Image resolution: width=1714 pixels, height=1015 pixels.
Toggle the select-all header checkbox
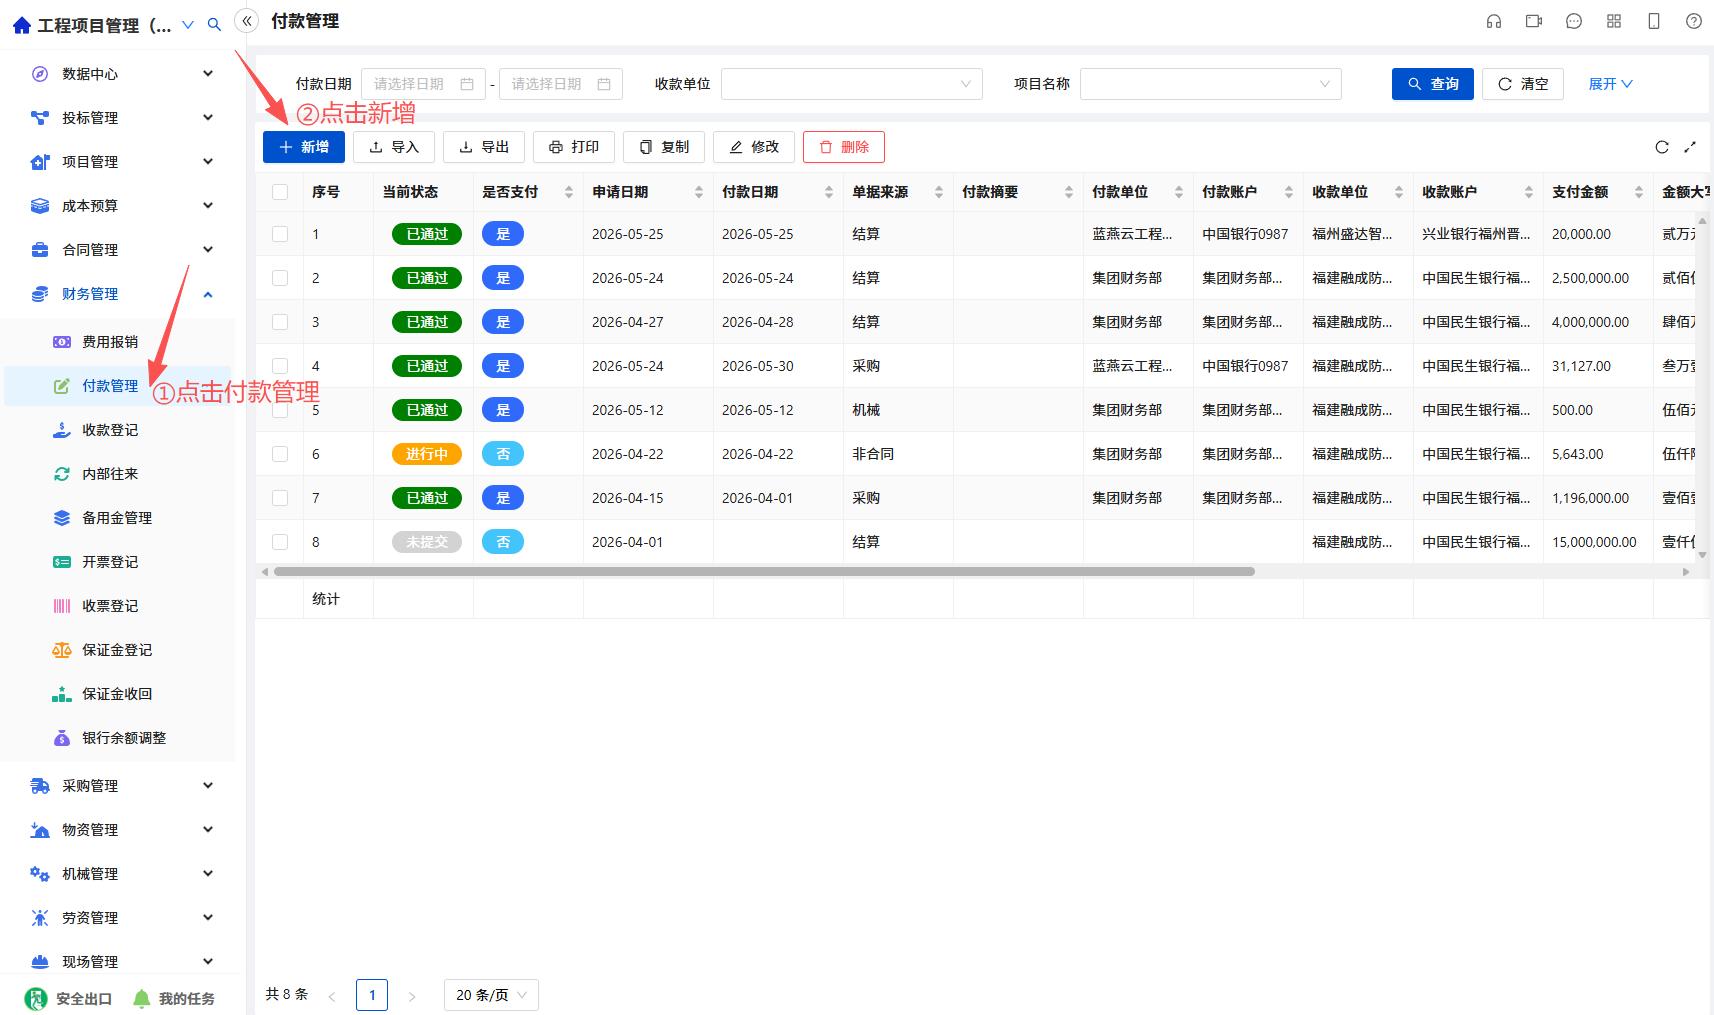pyautogui.click(x=280, y=192)
